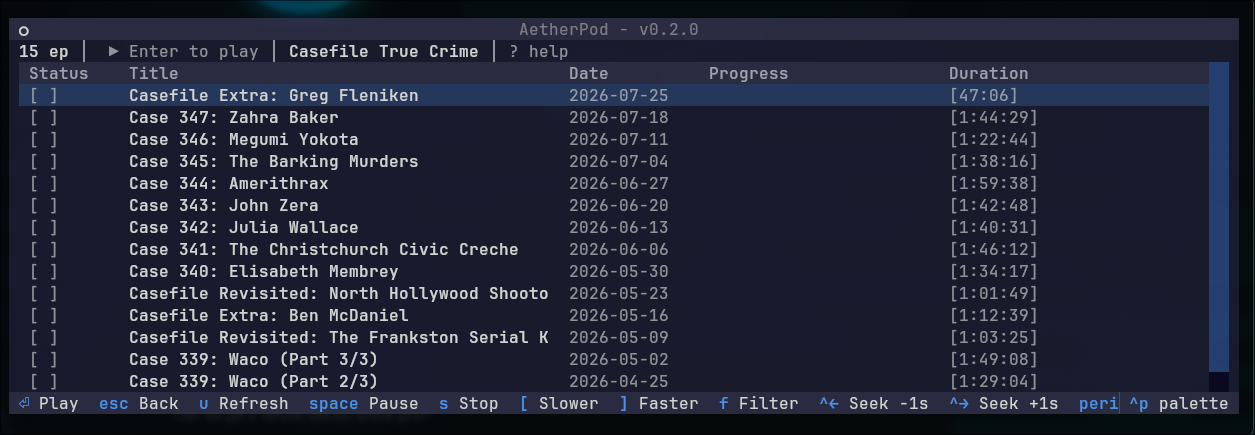Open the ^p palette command
Image resolution: width=1255 pixels, height=435 pixels.
pos(1179,404)
